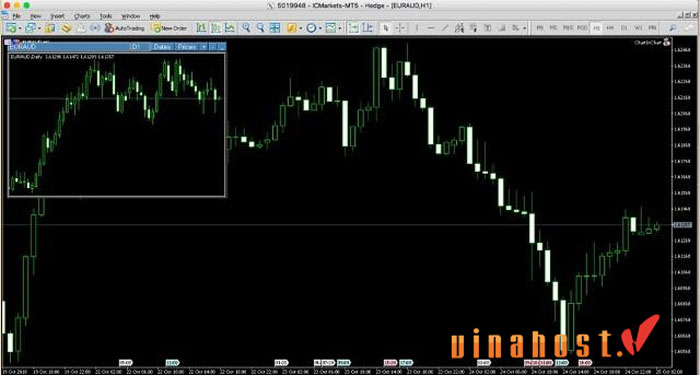Click the Chart-in-Chart indicator icon
Image resolution: width=700 pixels, height=375 pixels.
(667, 42)
